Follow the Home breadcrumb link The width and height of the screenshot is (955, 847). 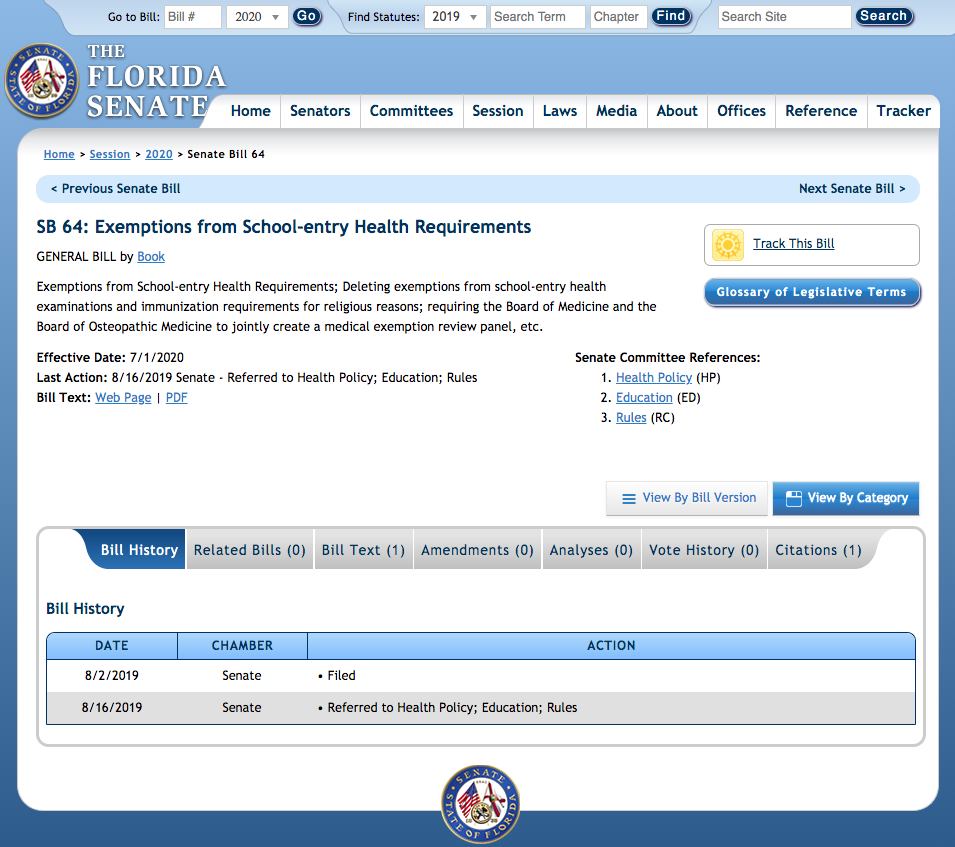(x=59, y=154)
